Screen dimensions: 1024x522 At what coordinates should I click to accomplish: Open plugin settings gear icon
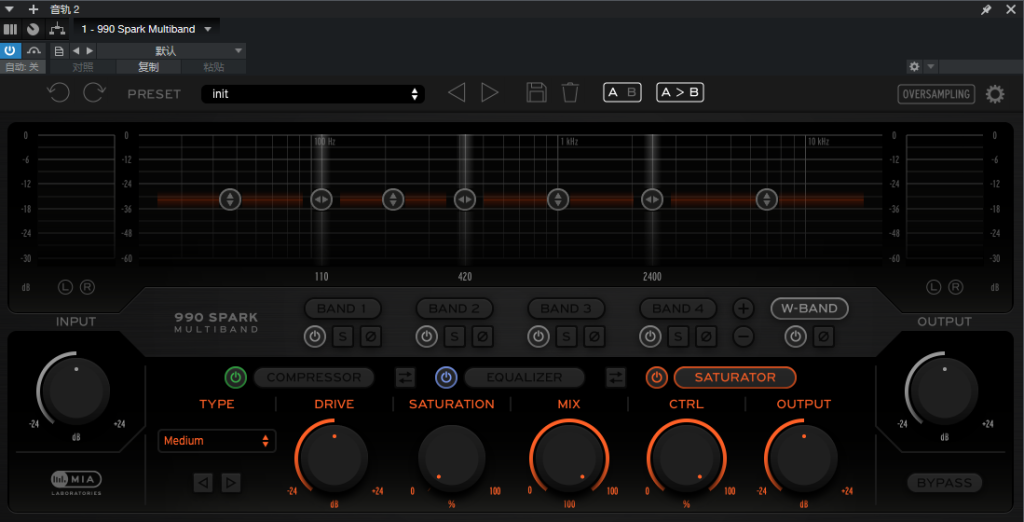995,94
